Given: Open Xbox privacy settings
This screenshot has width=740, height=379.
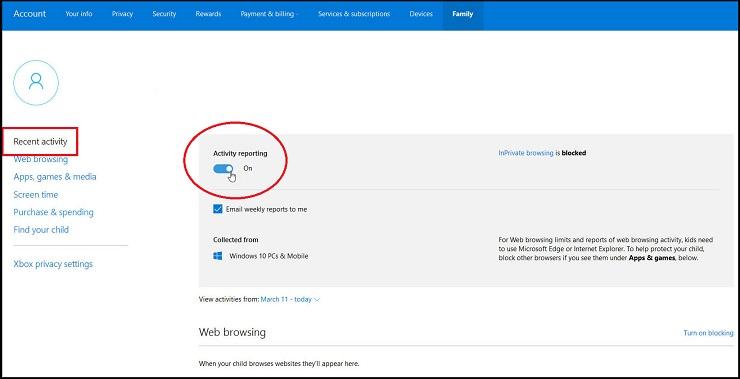Looking at the screenshot, I should tap(53, 264).
